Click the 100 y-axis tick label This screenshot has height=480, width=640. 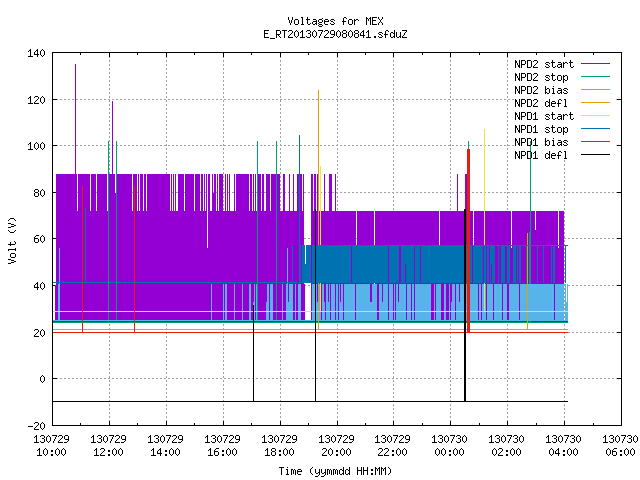[36, 146]
